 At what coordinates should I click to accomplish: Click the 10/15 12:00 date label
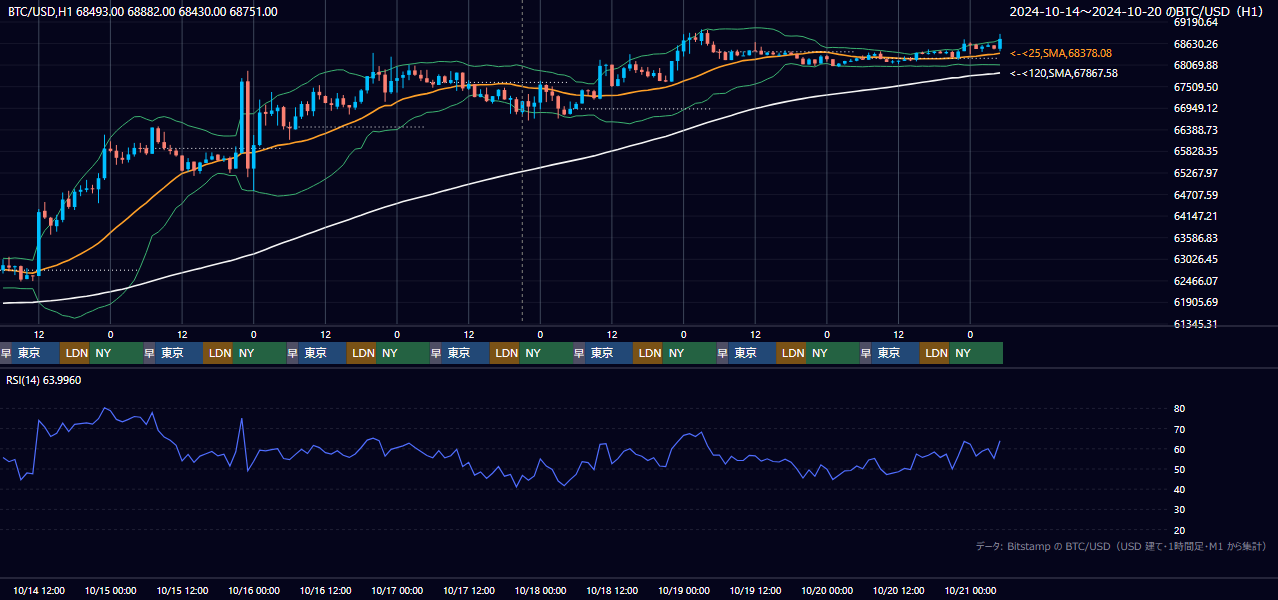pos(182,591)
